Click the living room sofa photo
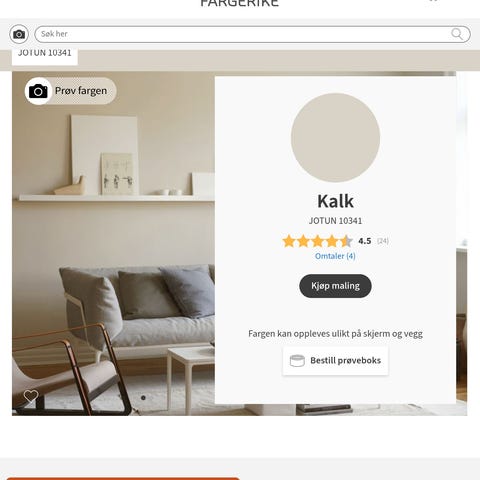Screen dimensions: 480x480 tap(113, 243)
